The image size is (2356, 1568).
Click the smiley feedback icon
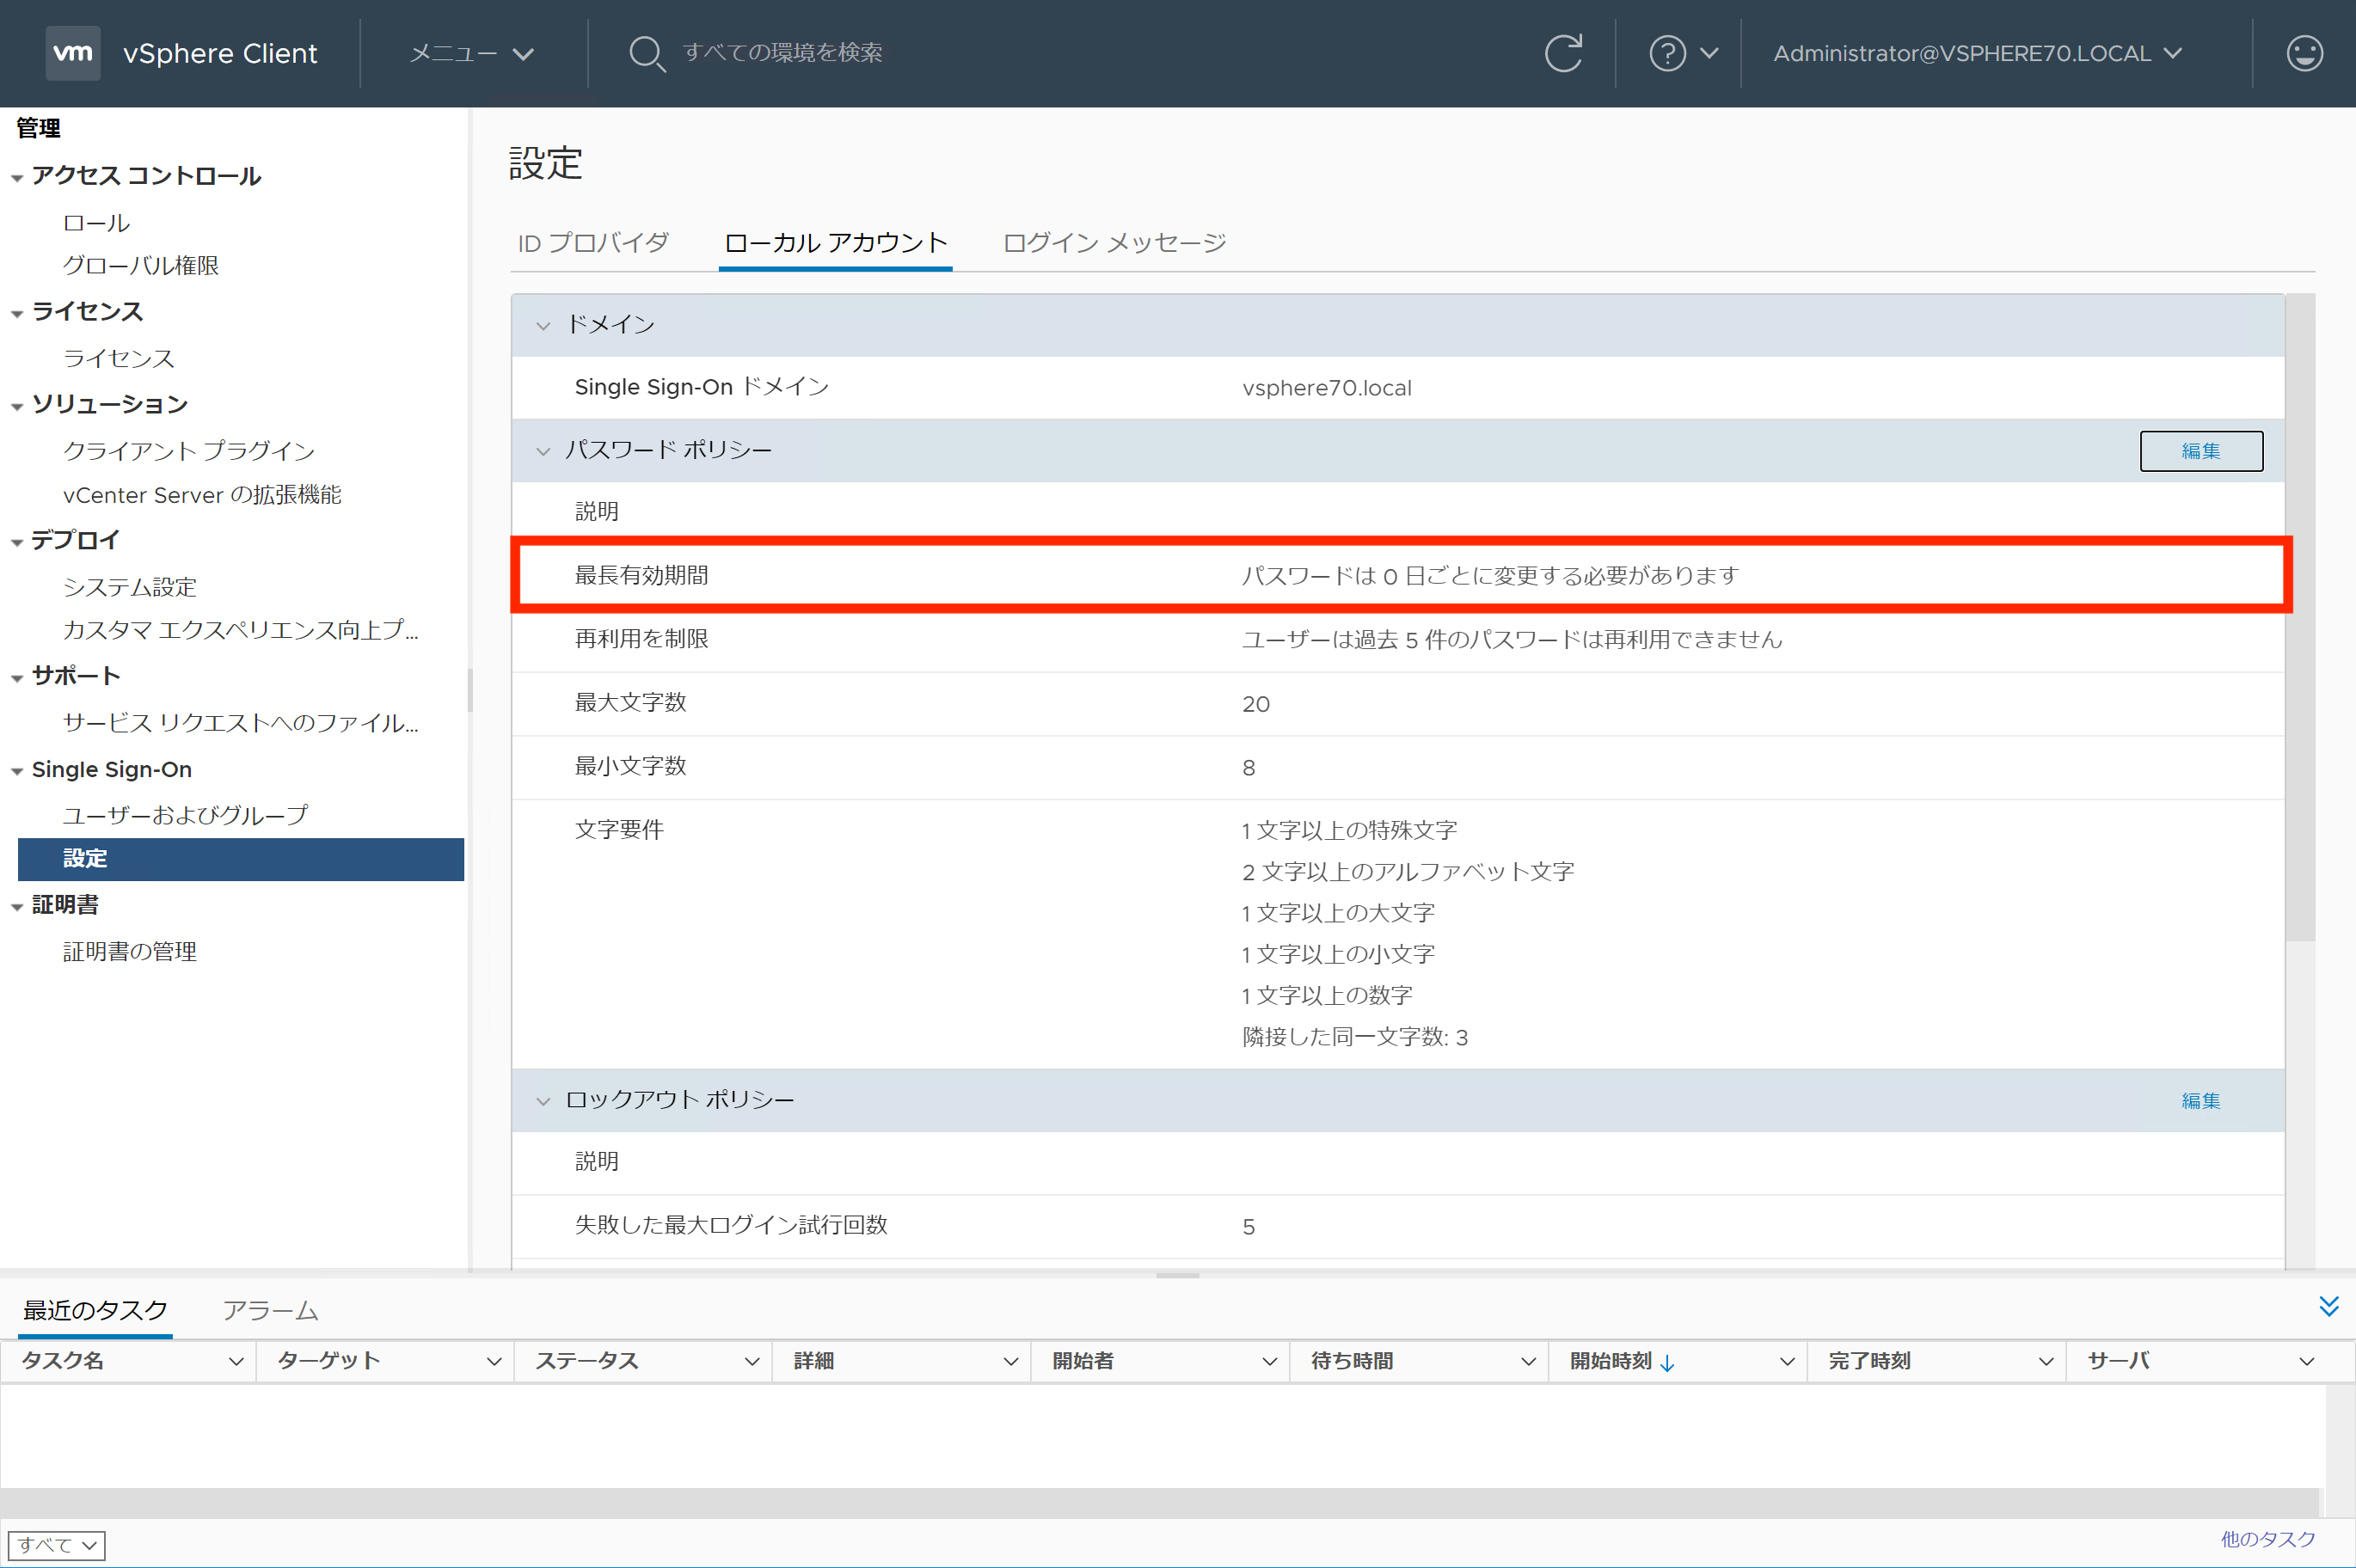pyautogui.click(x=2304, y=53)
